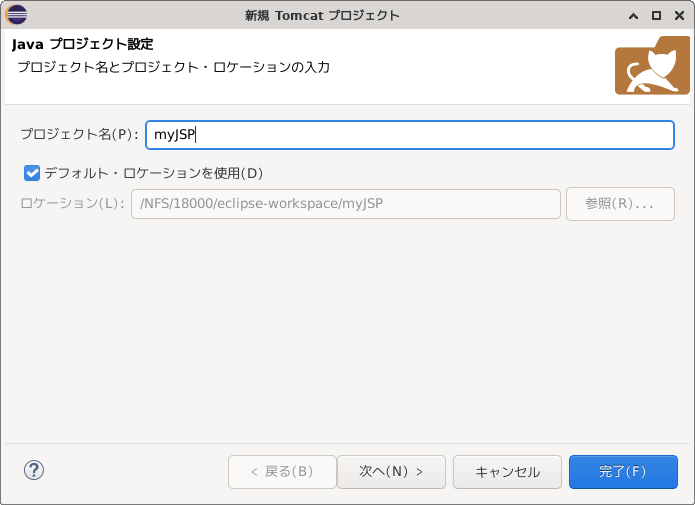The image size is (695, 505).
Task: Cancel the wizard with キャンセル
Action: point(508,472)
